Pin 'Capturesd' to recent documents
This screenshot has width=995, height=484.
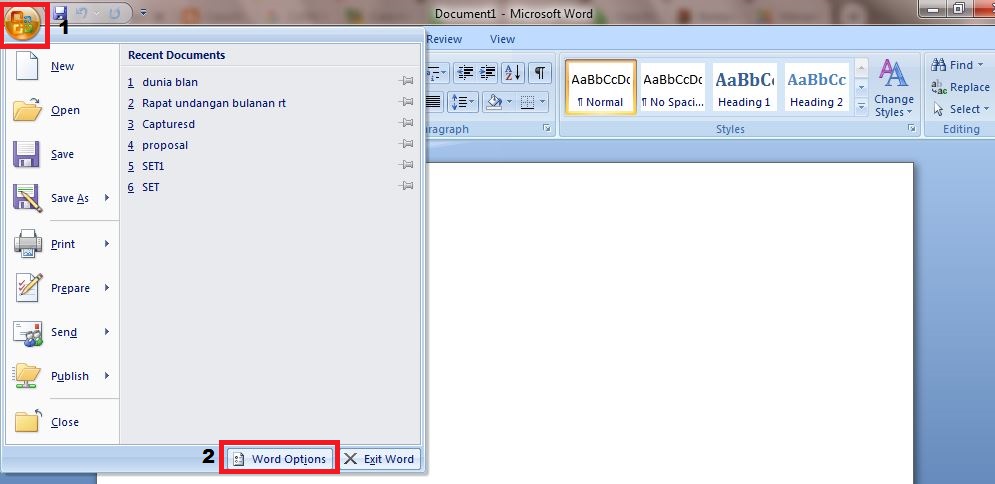tap(406, 123)
